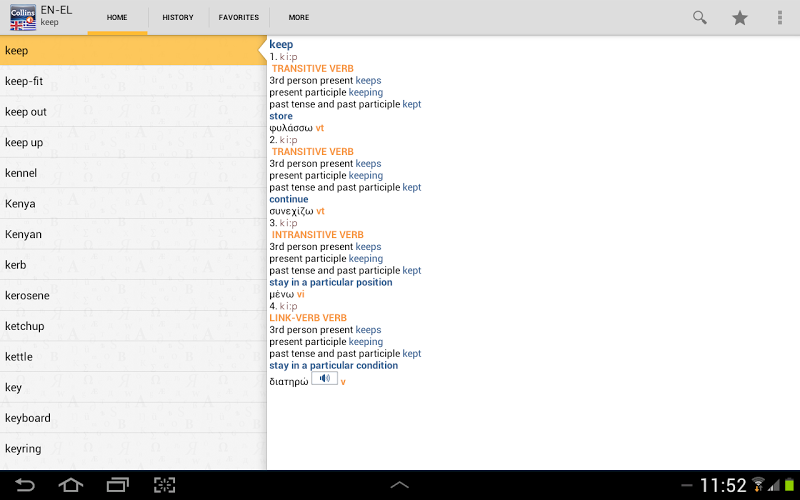
Task: Follow the 'kept' link in first definition
Action: coord(412,104)
